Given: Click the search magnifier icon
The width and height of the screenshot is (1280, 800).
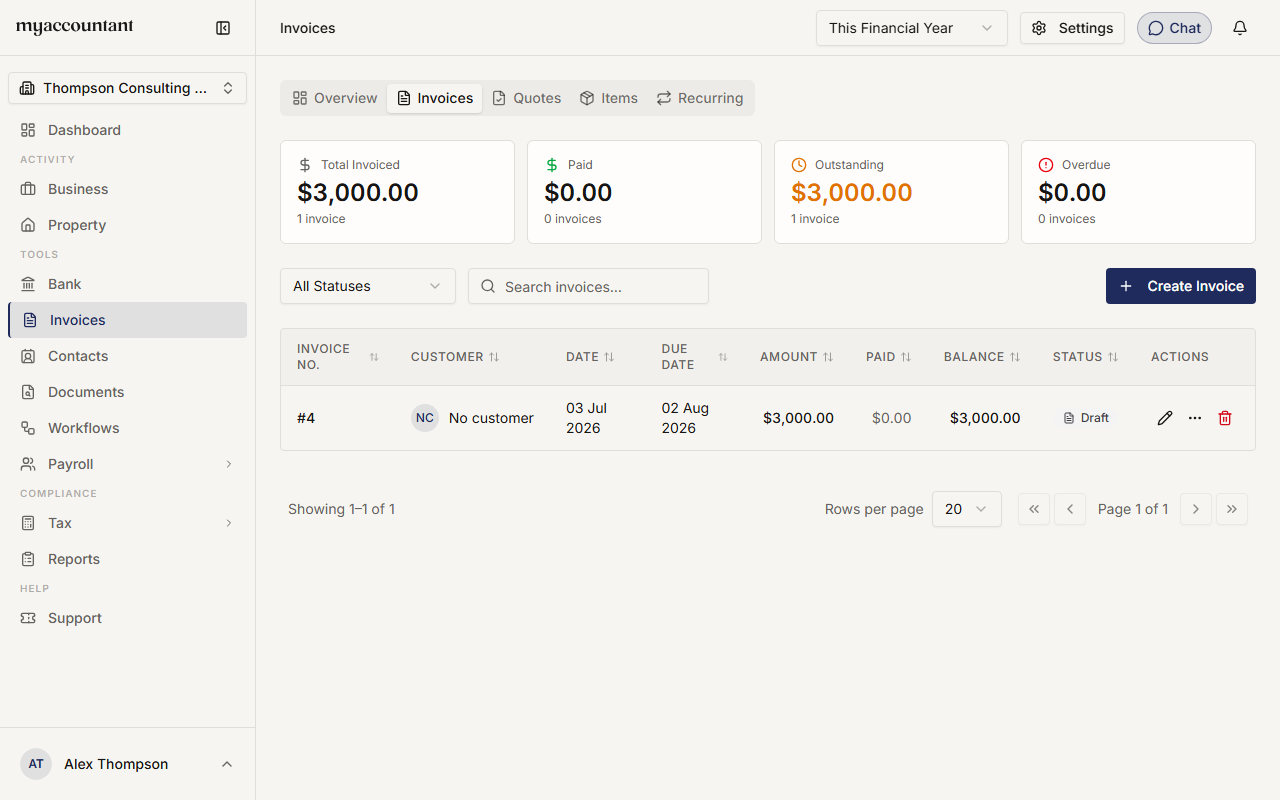Looking at the screenshot, I should (488, 286).
